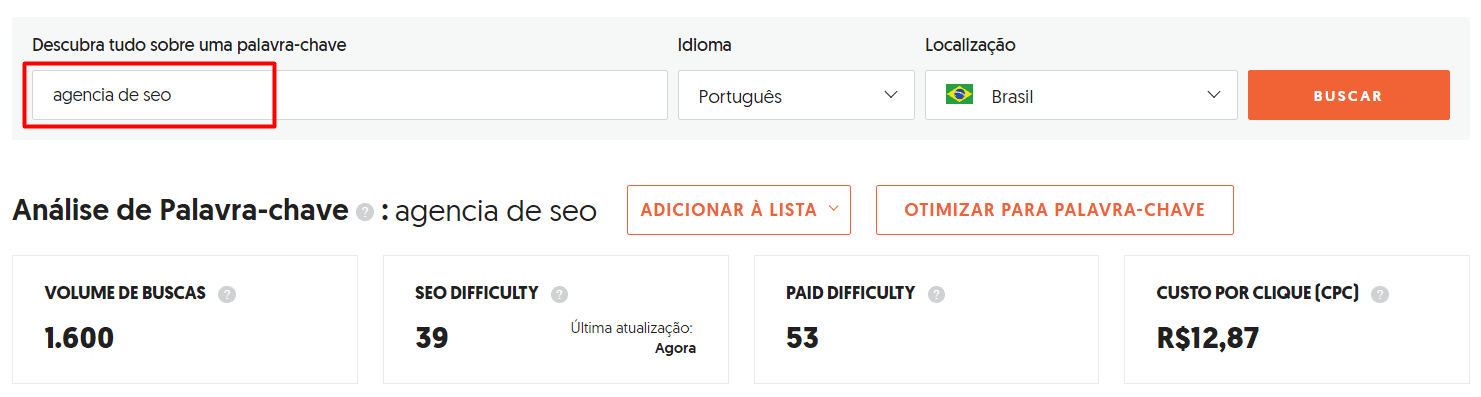Click the agencia de seo heading text
Image resolution: width=1481 pixels, height=397 pixels.
pos(496,212)
